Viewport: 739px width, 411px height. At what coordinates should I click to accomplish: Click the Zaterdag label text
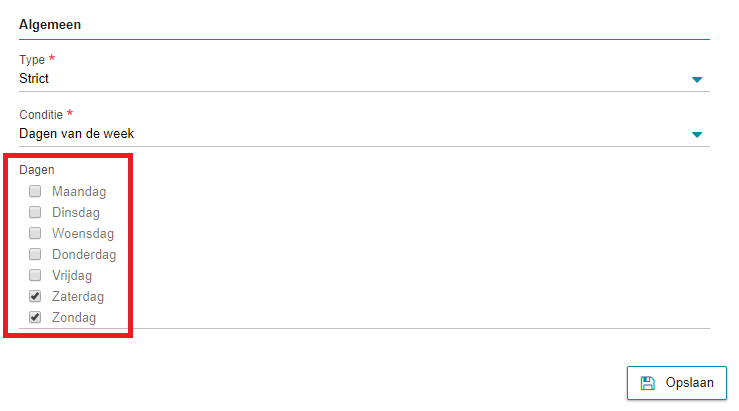(78, 296)
